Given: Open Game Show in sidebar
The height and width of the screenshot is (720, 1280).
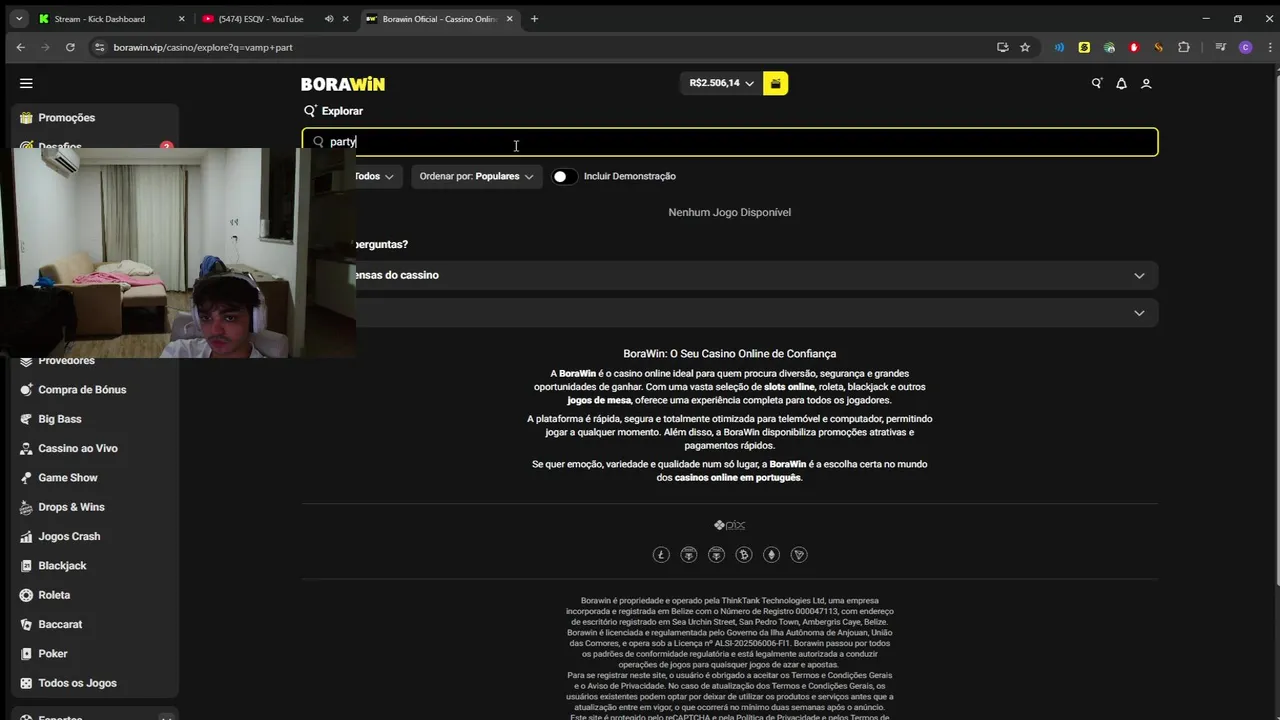Looking at the screenshot, I should 68,478.
